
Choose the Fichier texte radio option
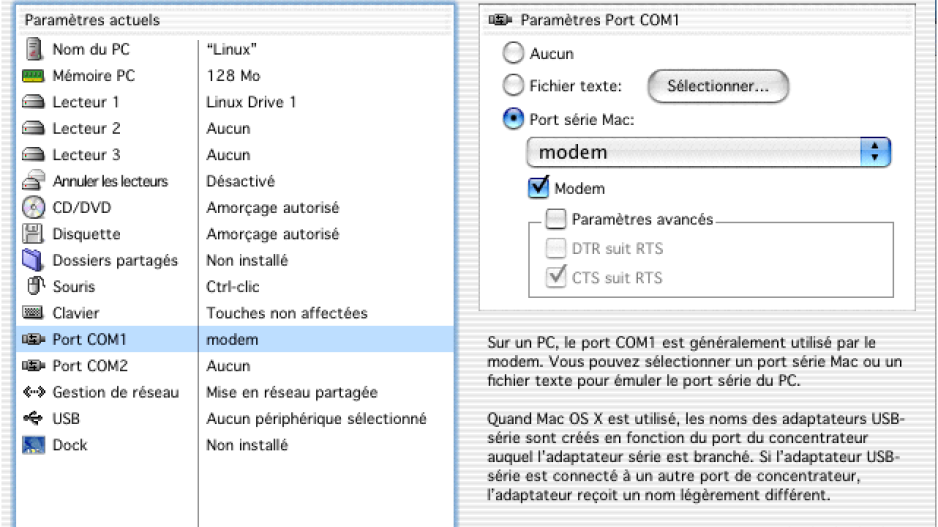[513, 86]
